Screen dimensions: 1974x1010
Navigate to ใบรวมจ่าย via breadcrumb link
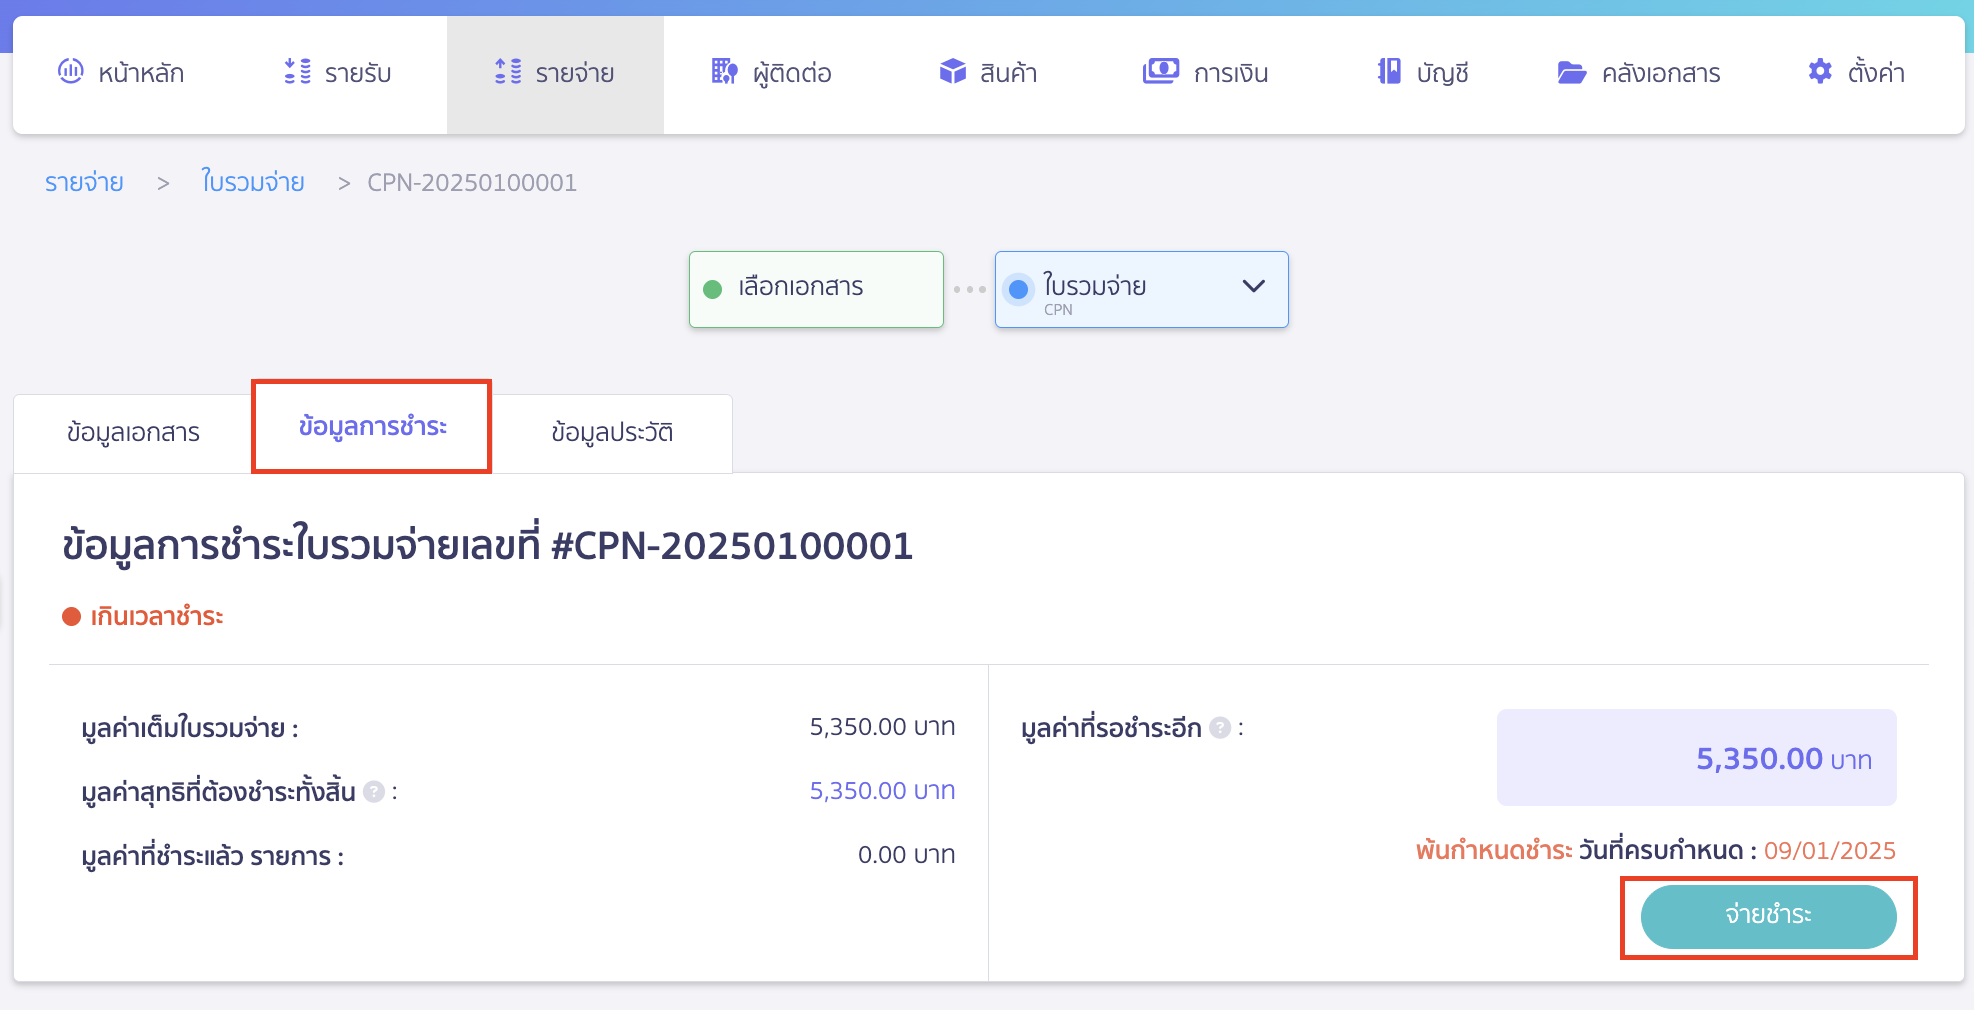tap(253, 182)
